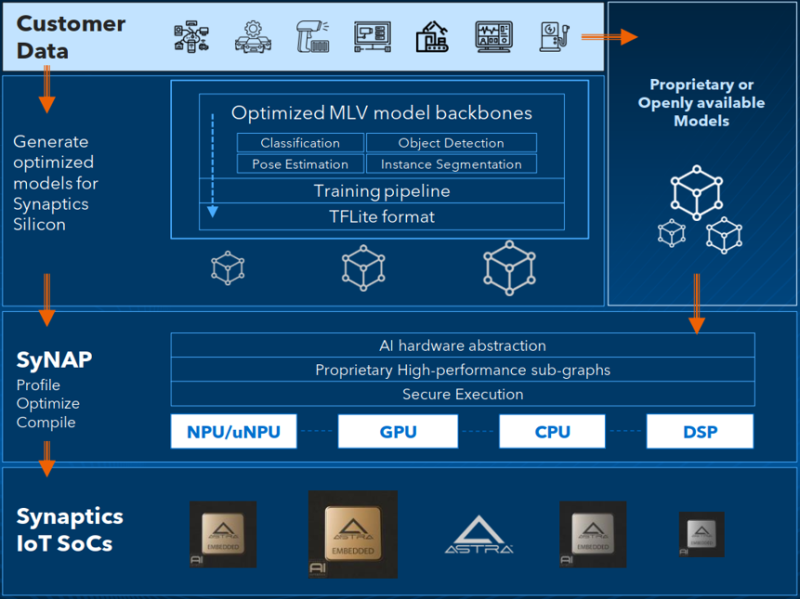
Task: Click the largest cube below TFLite format
Action: pos(509,268)
